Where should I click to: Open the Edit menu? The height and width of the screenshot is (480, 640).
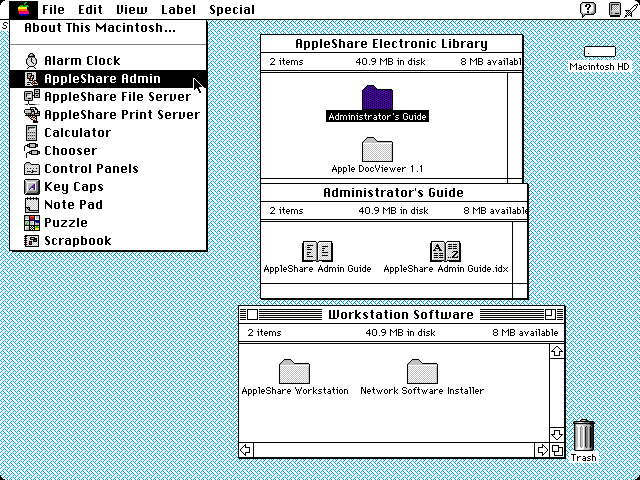[x=90, y=9]
